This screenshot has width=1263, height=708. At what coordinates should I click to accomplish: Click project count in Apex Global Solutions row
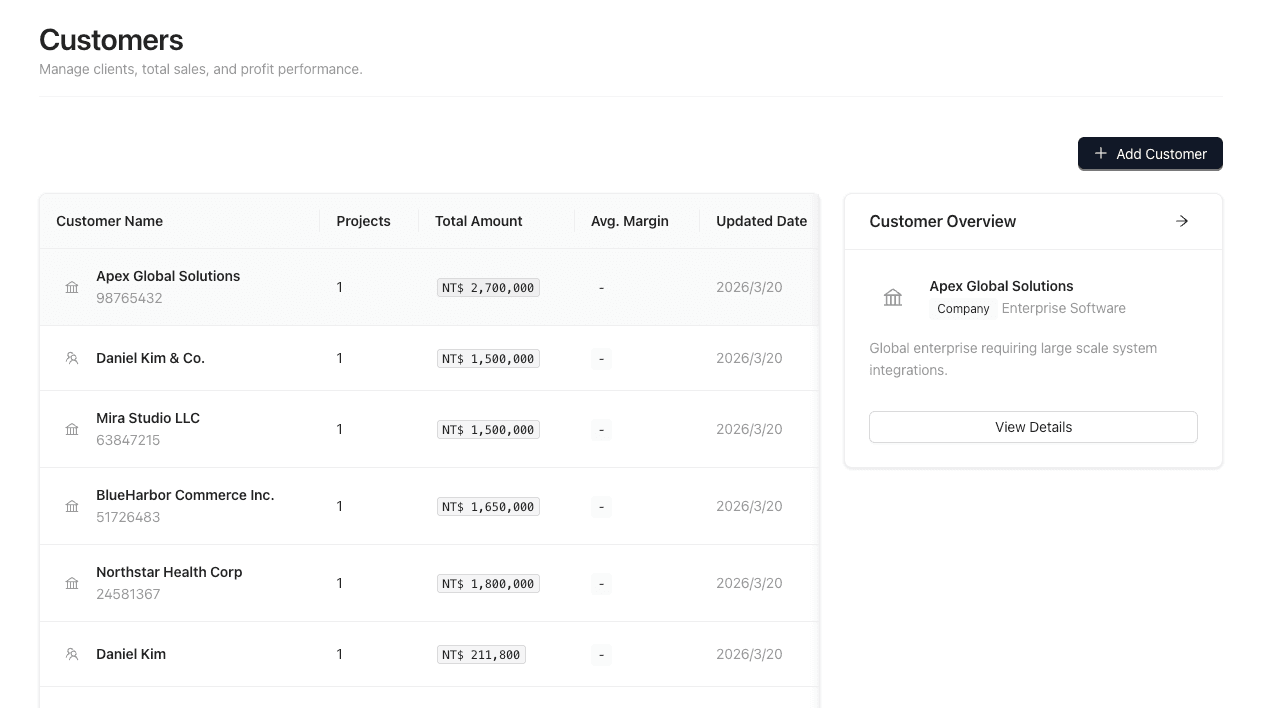click(340, 287)
